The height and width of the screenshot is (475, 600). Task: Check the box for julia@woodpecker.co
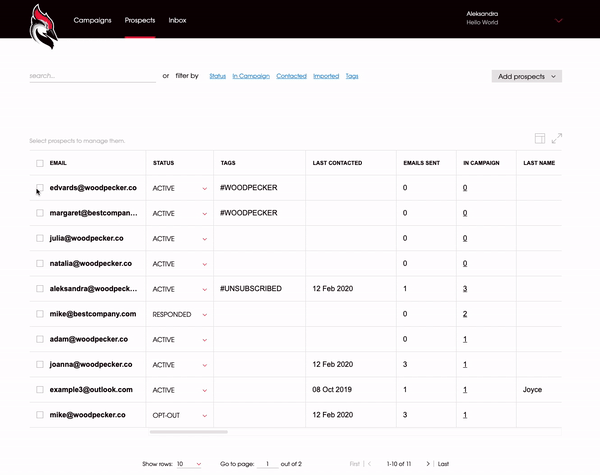[40, 238]
